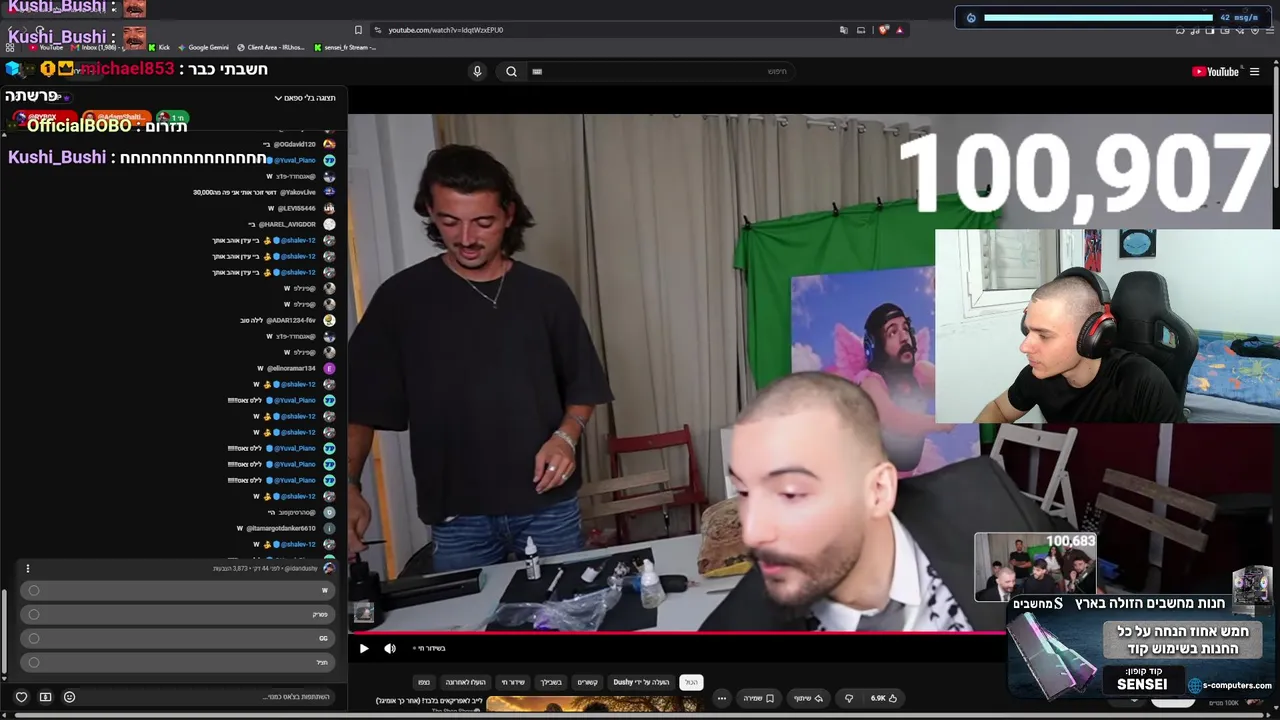Image resolution: width=1280 pixels, height=720 pixels.
Task: Select the "הכול" filter chip
Action: (x=691, y=682)
